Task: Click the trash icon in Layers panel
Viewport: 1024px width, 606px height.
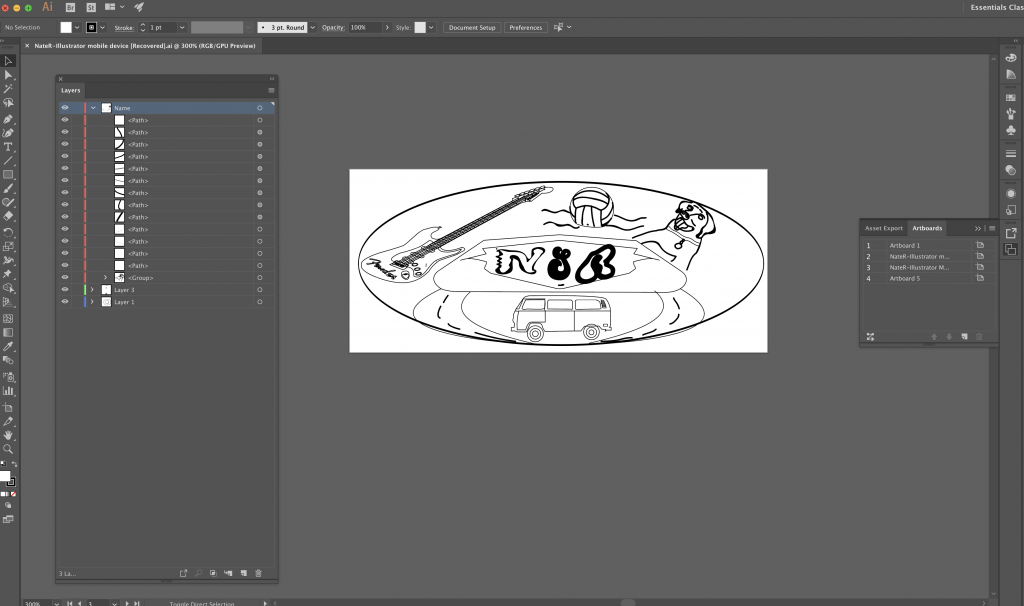Action: [259, 573]
